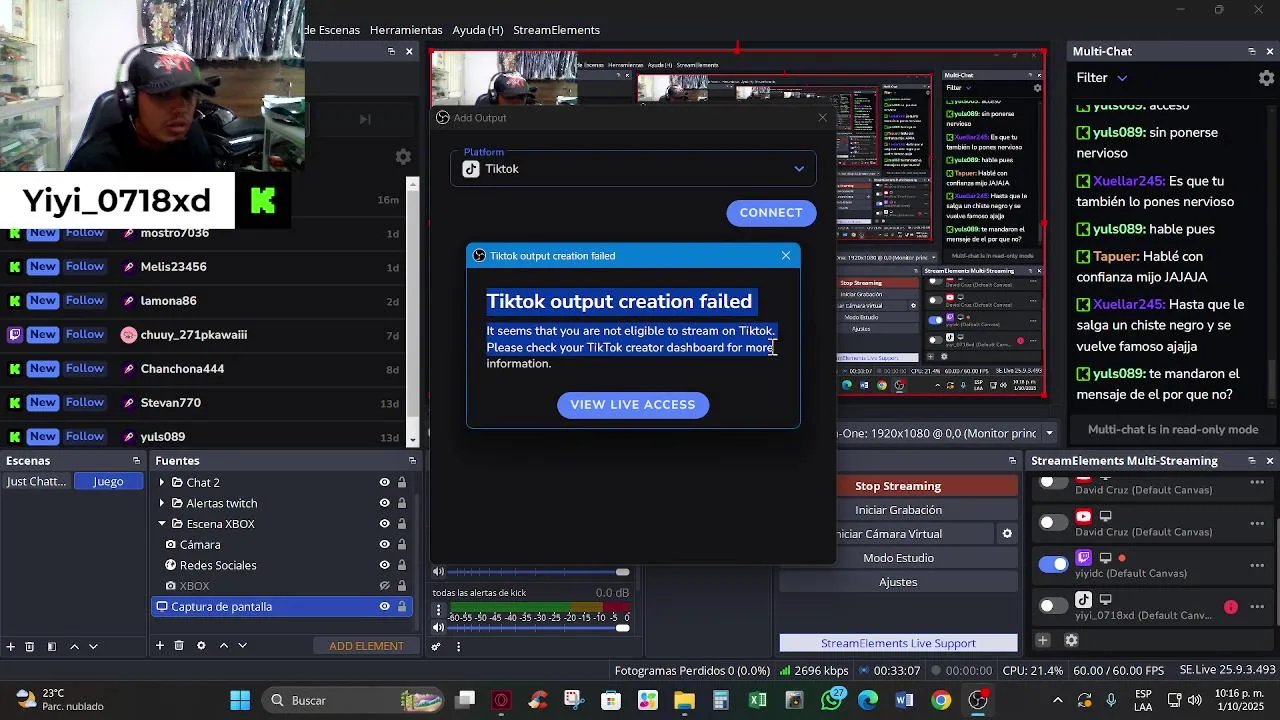The image size is (1280, 720).
Task: Pop out the Fuentes dock panel
Action: click(412, 461)
